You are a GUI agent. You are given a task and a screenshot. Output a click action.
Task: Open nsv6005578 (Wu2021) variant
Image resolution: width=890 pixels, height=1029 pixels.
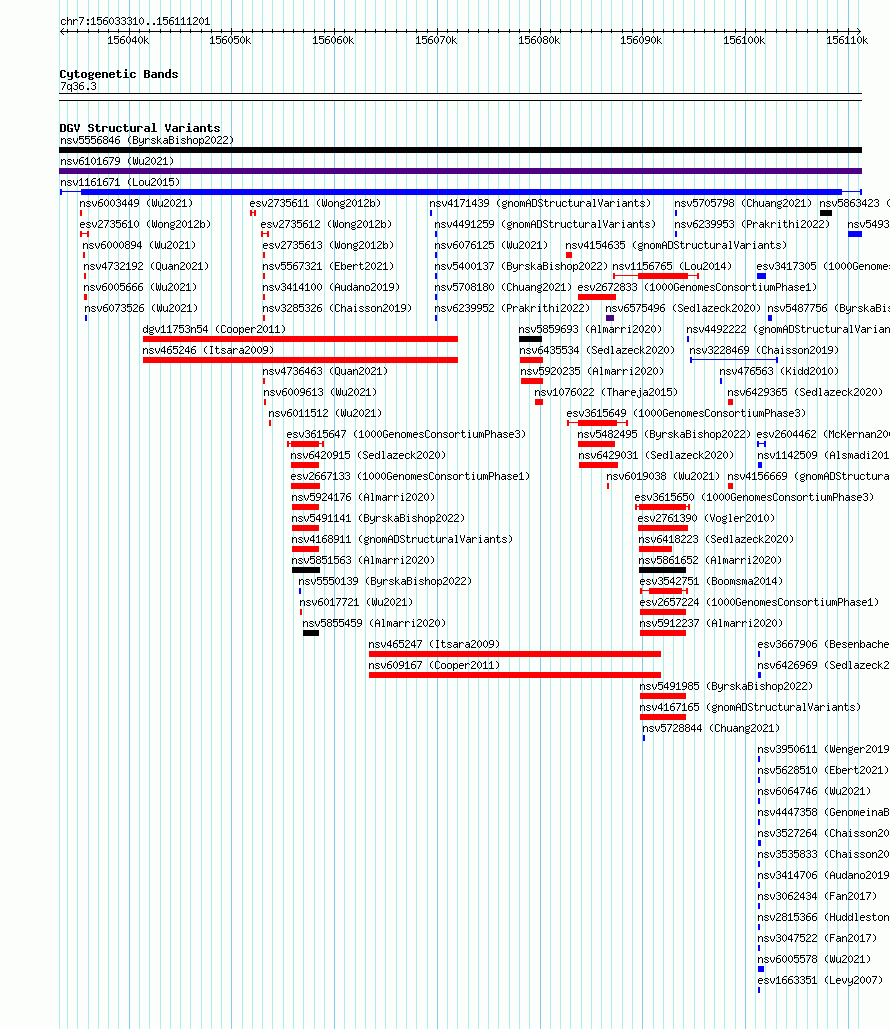pyautogui.click(x=814, y=959)
